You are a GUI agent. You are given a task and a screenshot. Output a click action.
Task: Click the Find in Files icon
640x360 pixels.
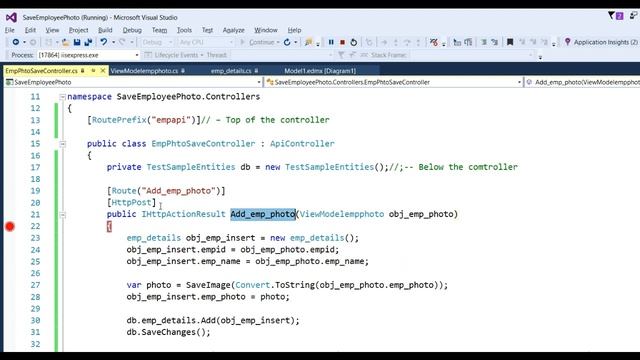[309, 42]
